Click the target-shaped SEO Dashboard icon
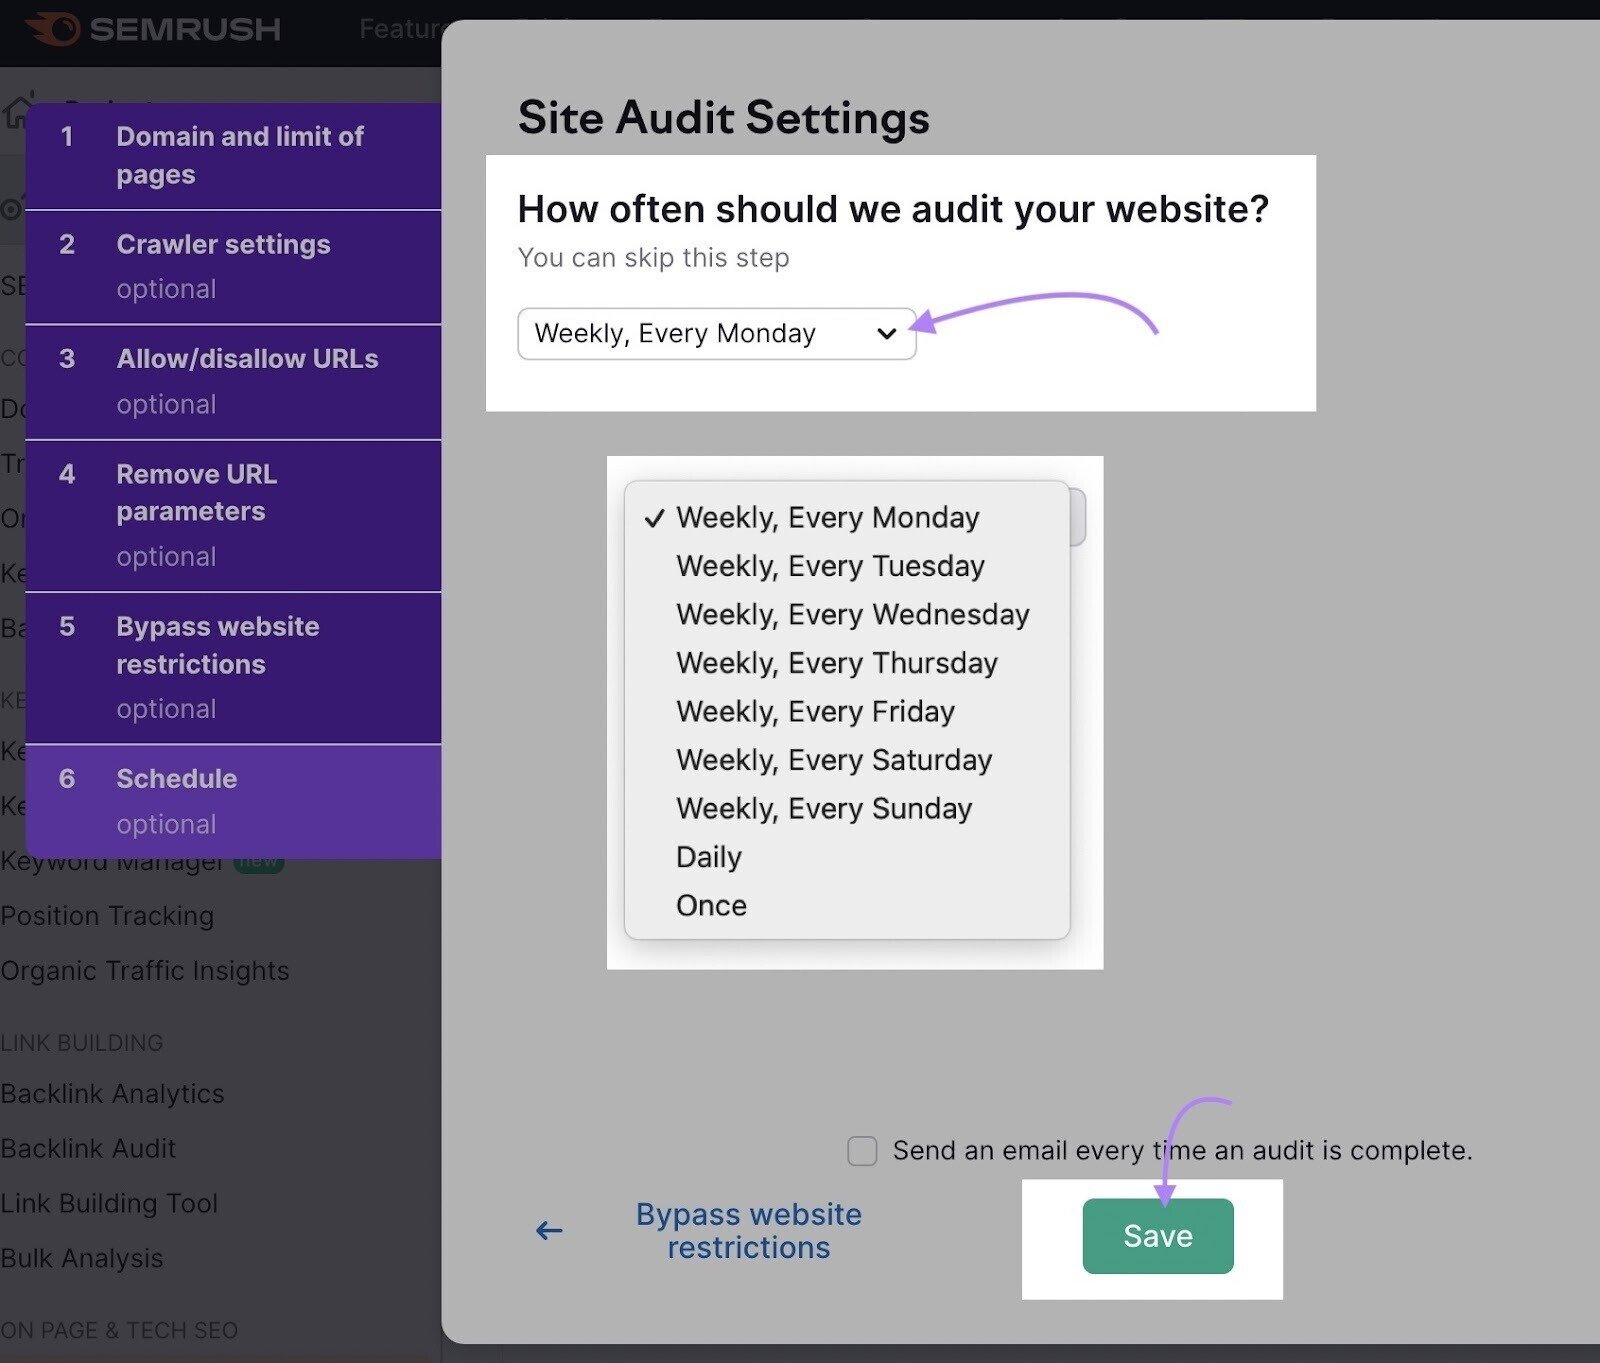The width and height of the screenshot is (1600, 1363). pos(10,207)
